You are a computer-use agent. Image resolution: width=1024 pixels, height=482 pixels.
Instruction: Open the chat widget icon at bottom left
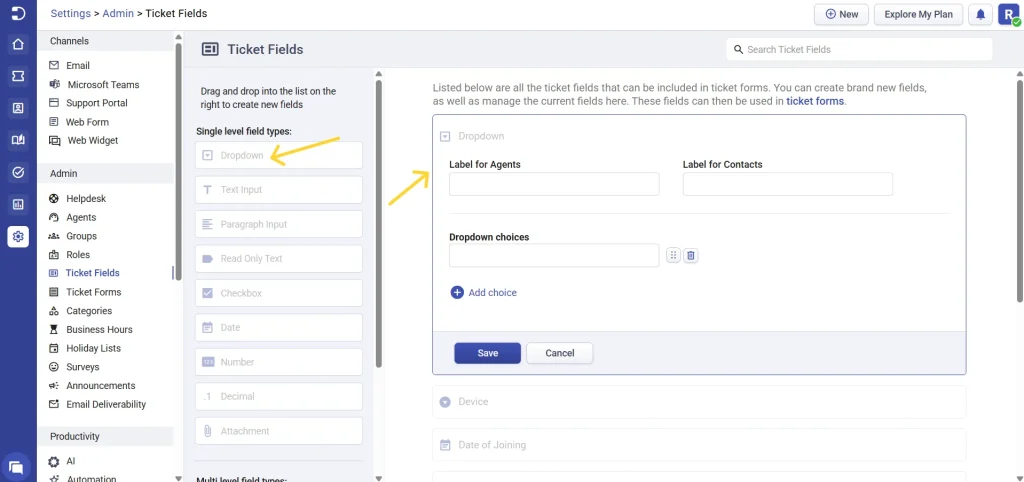(16, 467)
